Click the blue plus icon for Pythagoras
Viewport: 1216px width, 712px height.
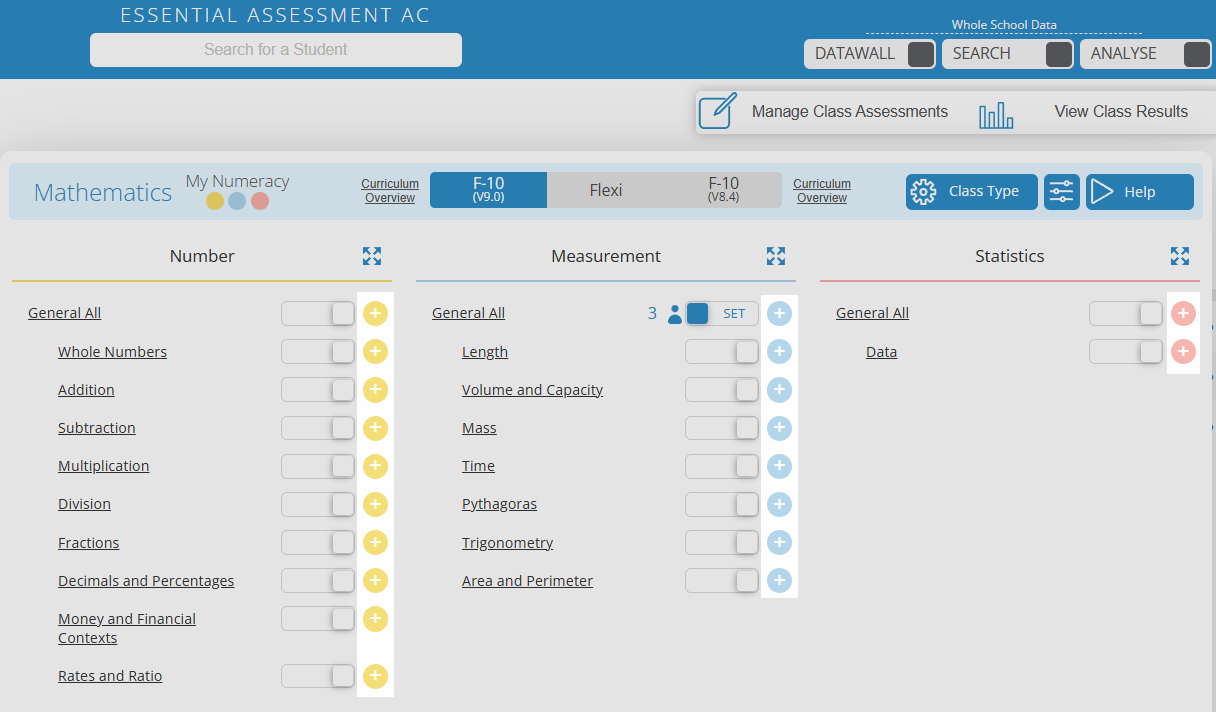click(779, 504)
